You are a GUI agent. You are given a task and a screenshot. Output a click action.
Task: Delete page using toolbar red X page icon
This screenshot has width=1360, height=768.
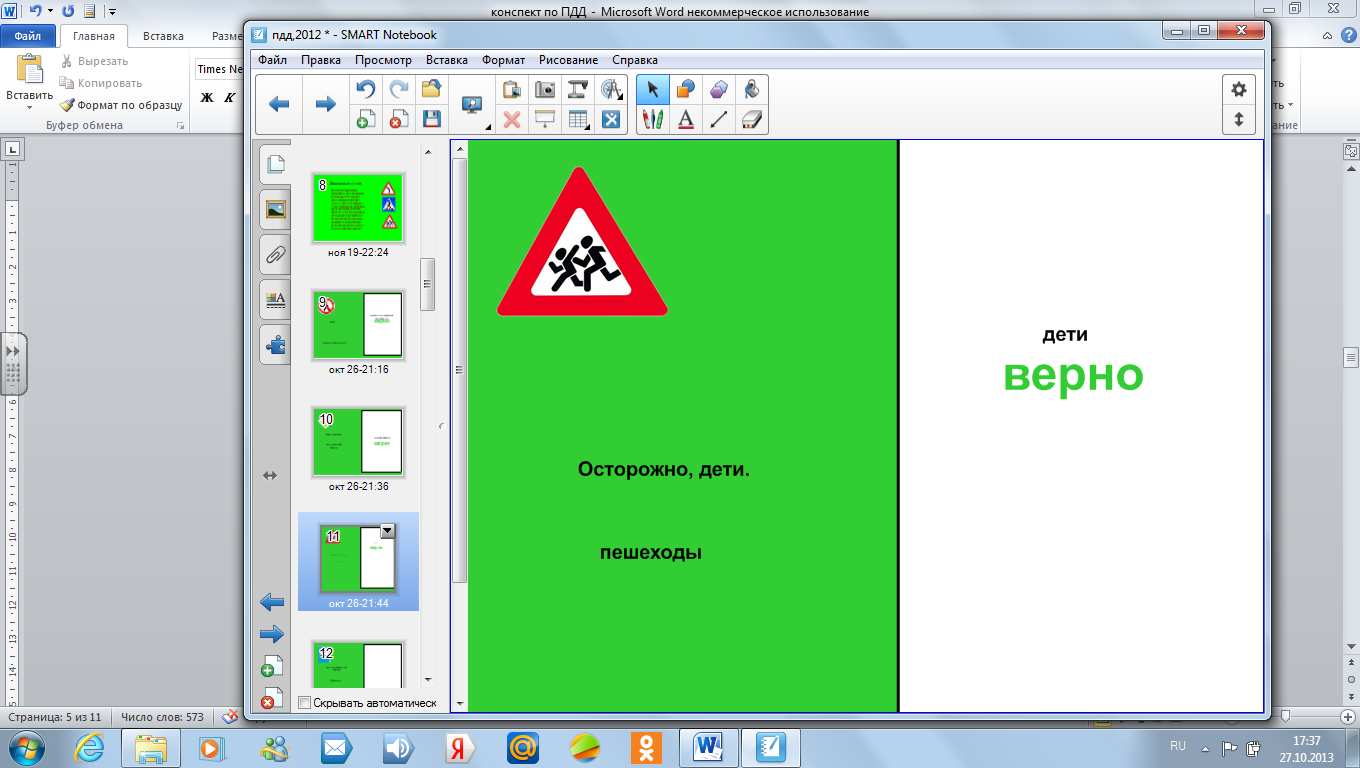pos(398,119)
